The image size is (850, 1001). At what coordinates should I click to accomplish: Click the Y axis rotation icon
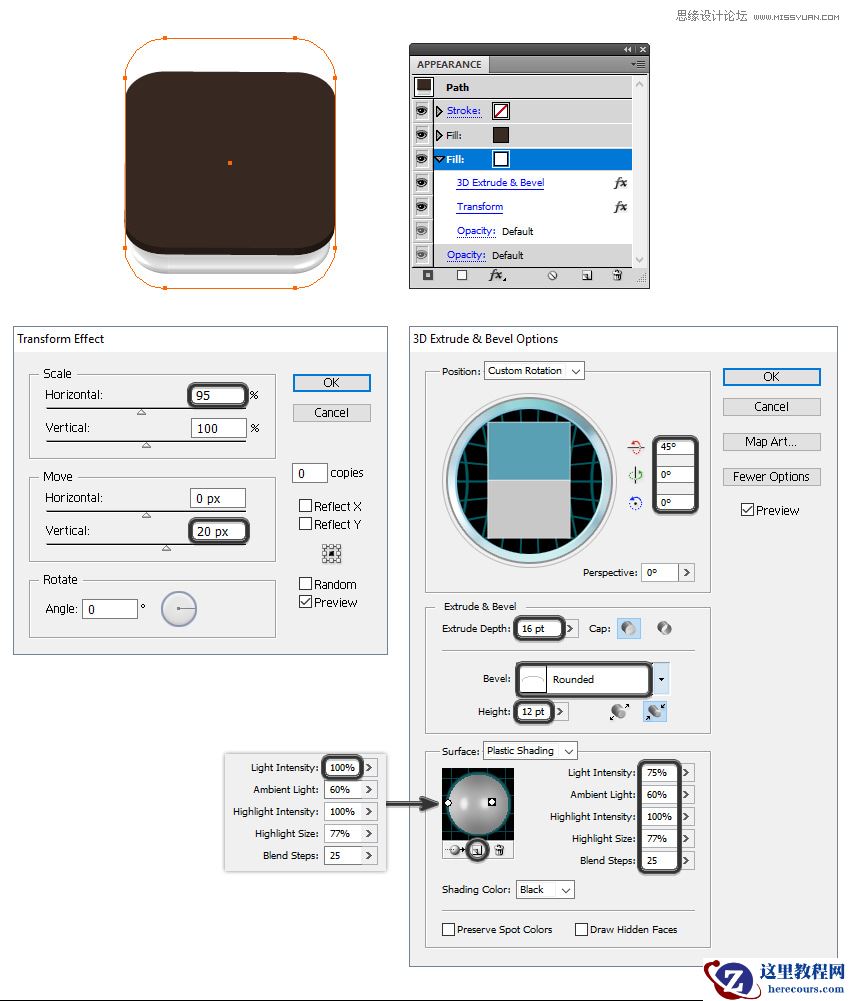coord(635,475)
